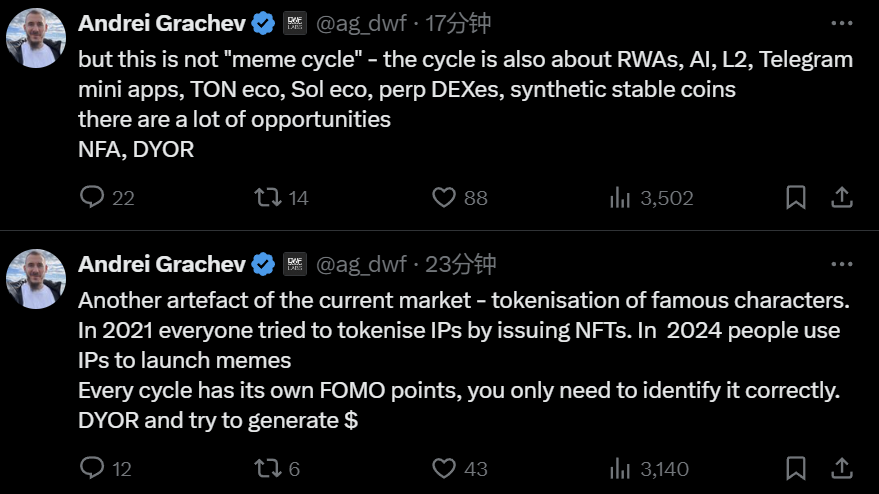Open more options on second tweet
This screenshot has width=879, height=494.
[x=842, y=264]
